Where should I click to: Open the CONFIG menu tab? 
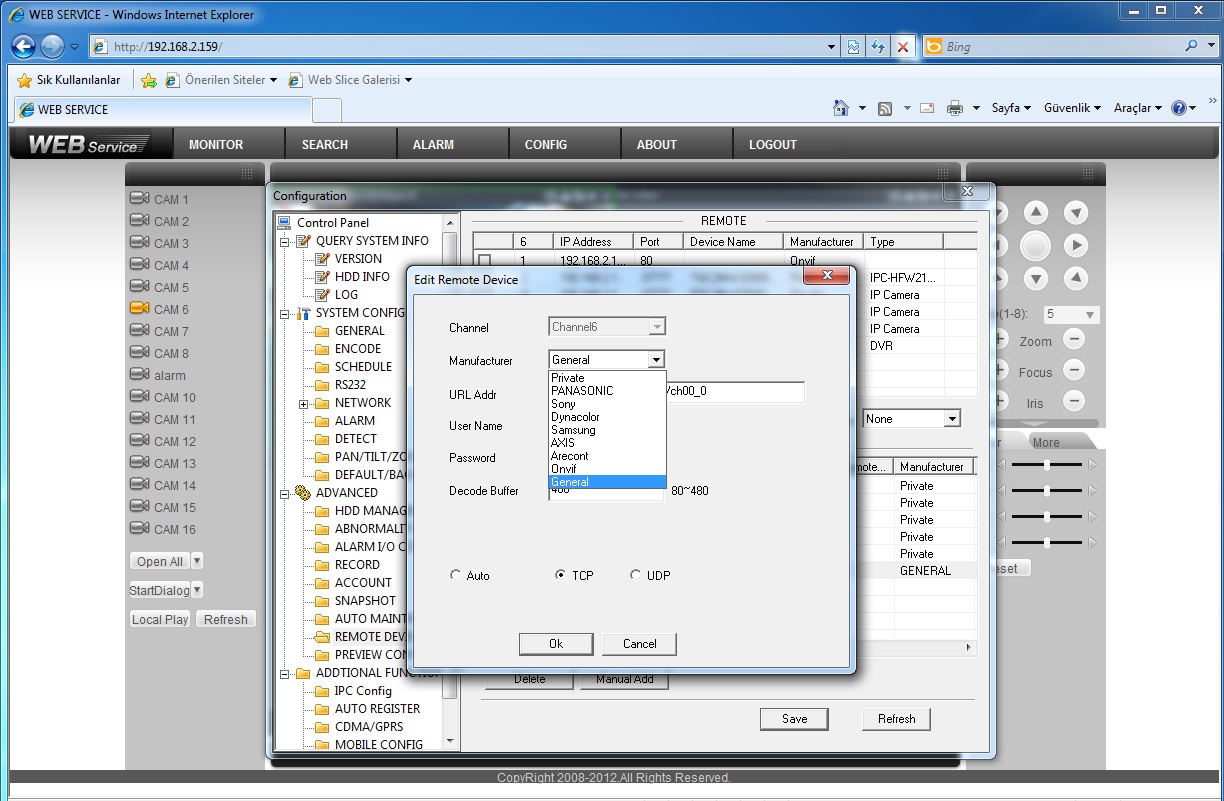tap(545, 144)
